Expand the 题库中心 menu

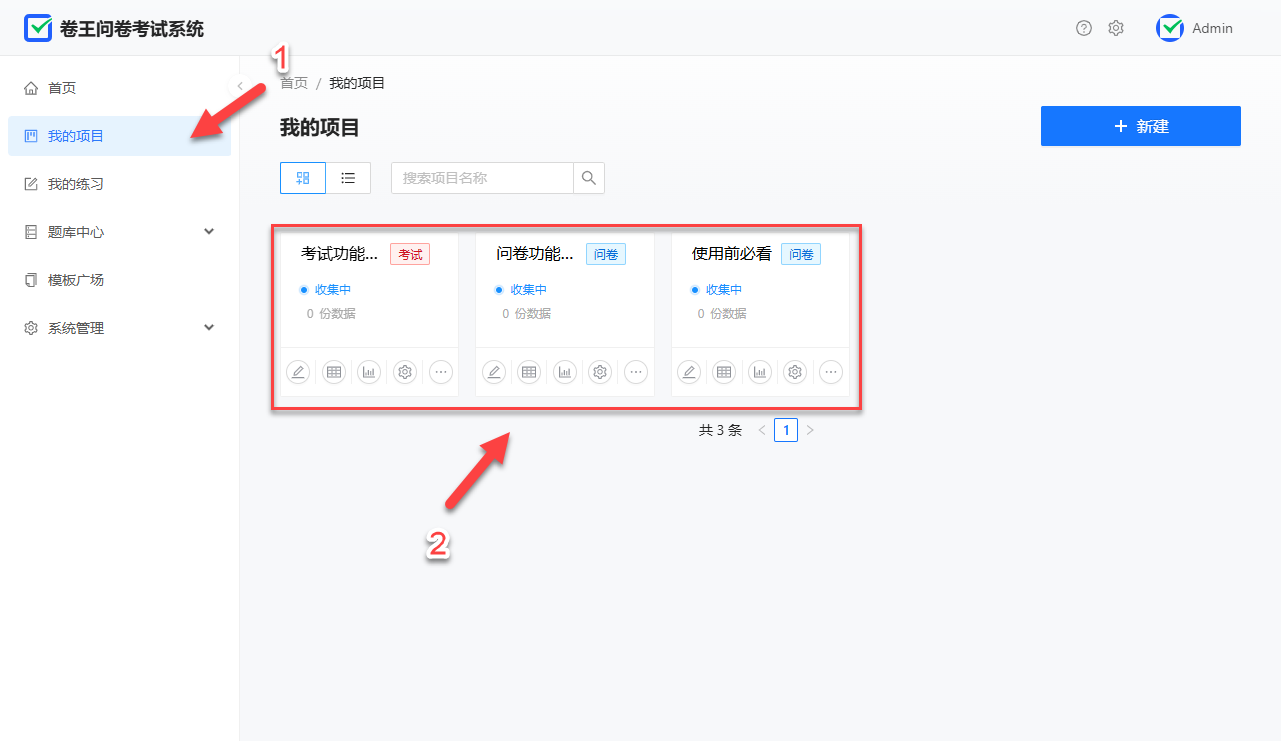[x=119, y=232]
